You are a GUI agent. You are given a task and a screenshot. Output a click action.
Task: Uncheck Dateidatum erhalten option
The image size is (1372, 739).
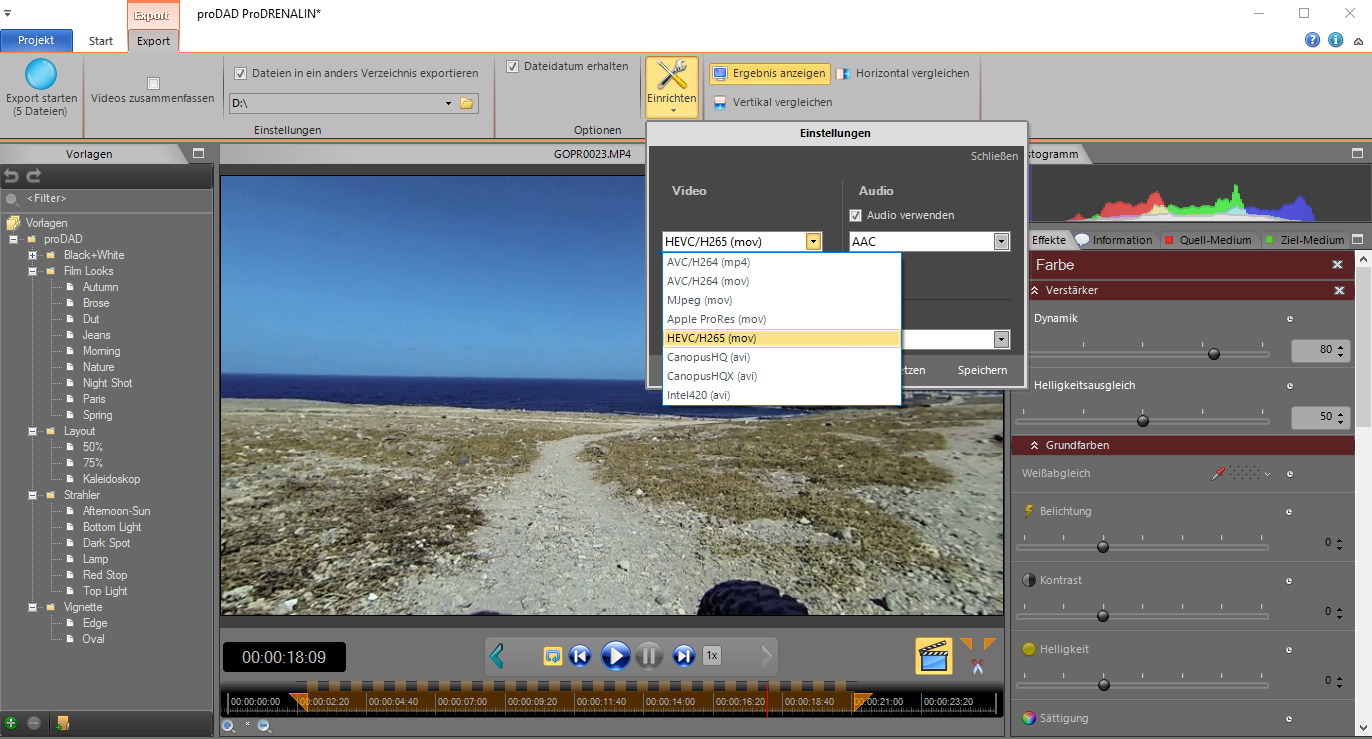point(513,67)
